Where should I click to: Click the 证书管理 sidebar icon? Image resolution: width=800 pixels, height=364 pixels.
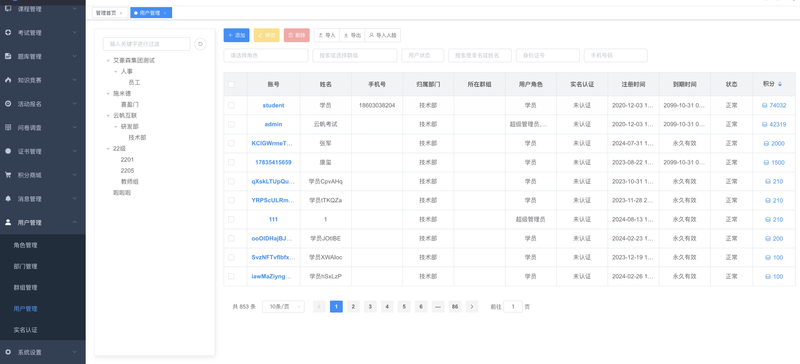tap(8, 151)
